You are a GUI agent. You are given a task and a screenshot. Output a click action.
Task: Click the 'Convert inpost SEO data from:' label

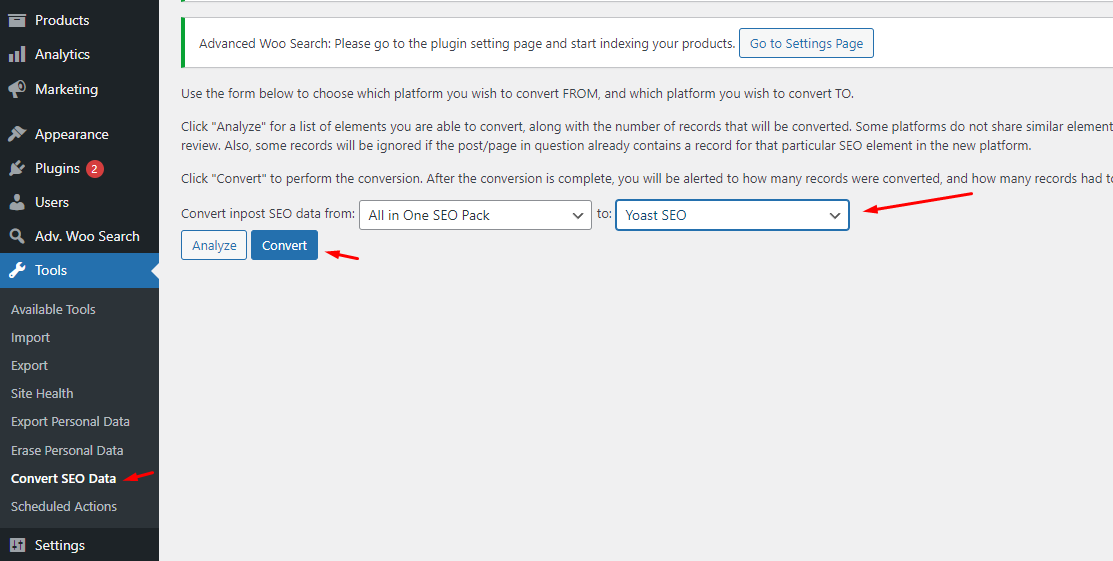tap(268, 214)
